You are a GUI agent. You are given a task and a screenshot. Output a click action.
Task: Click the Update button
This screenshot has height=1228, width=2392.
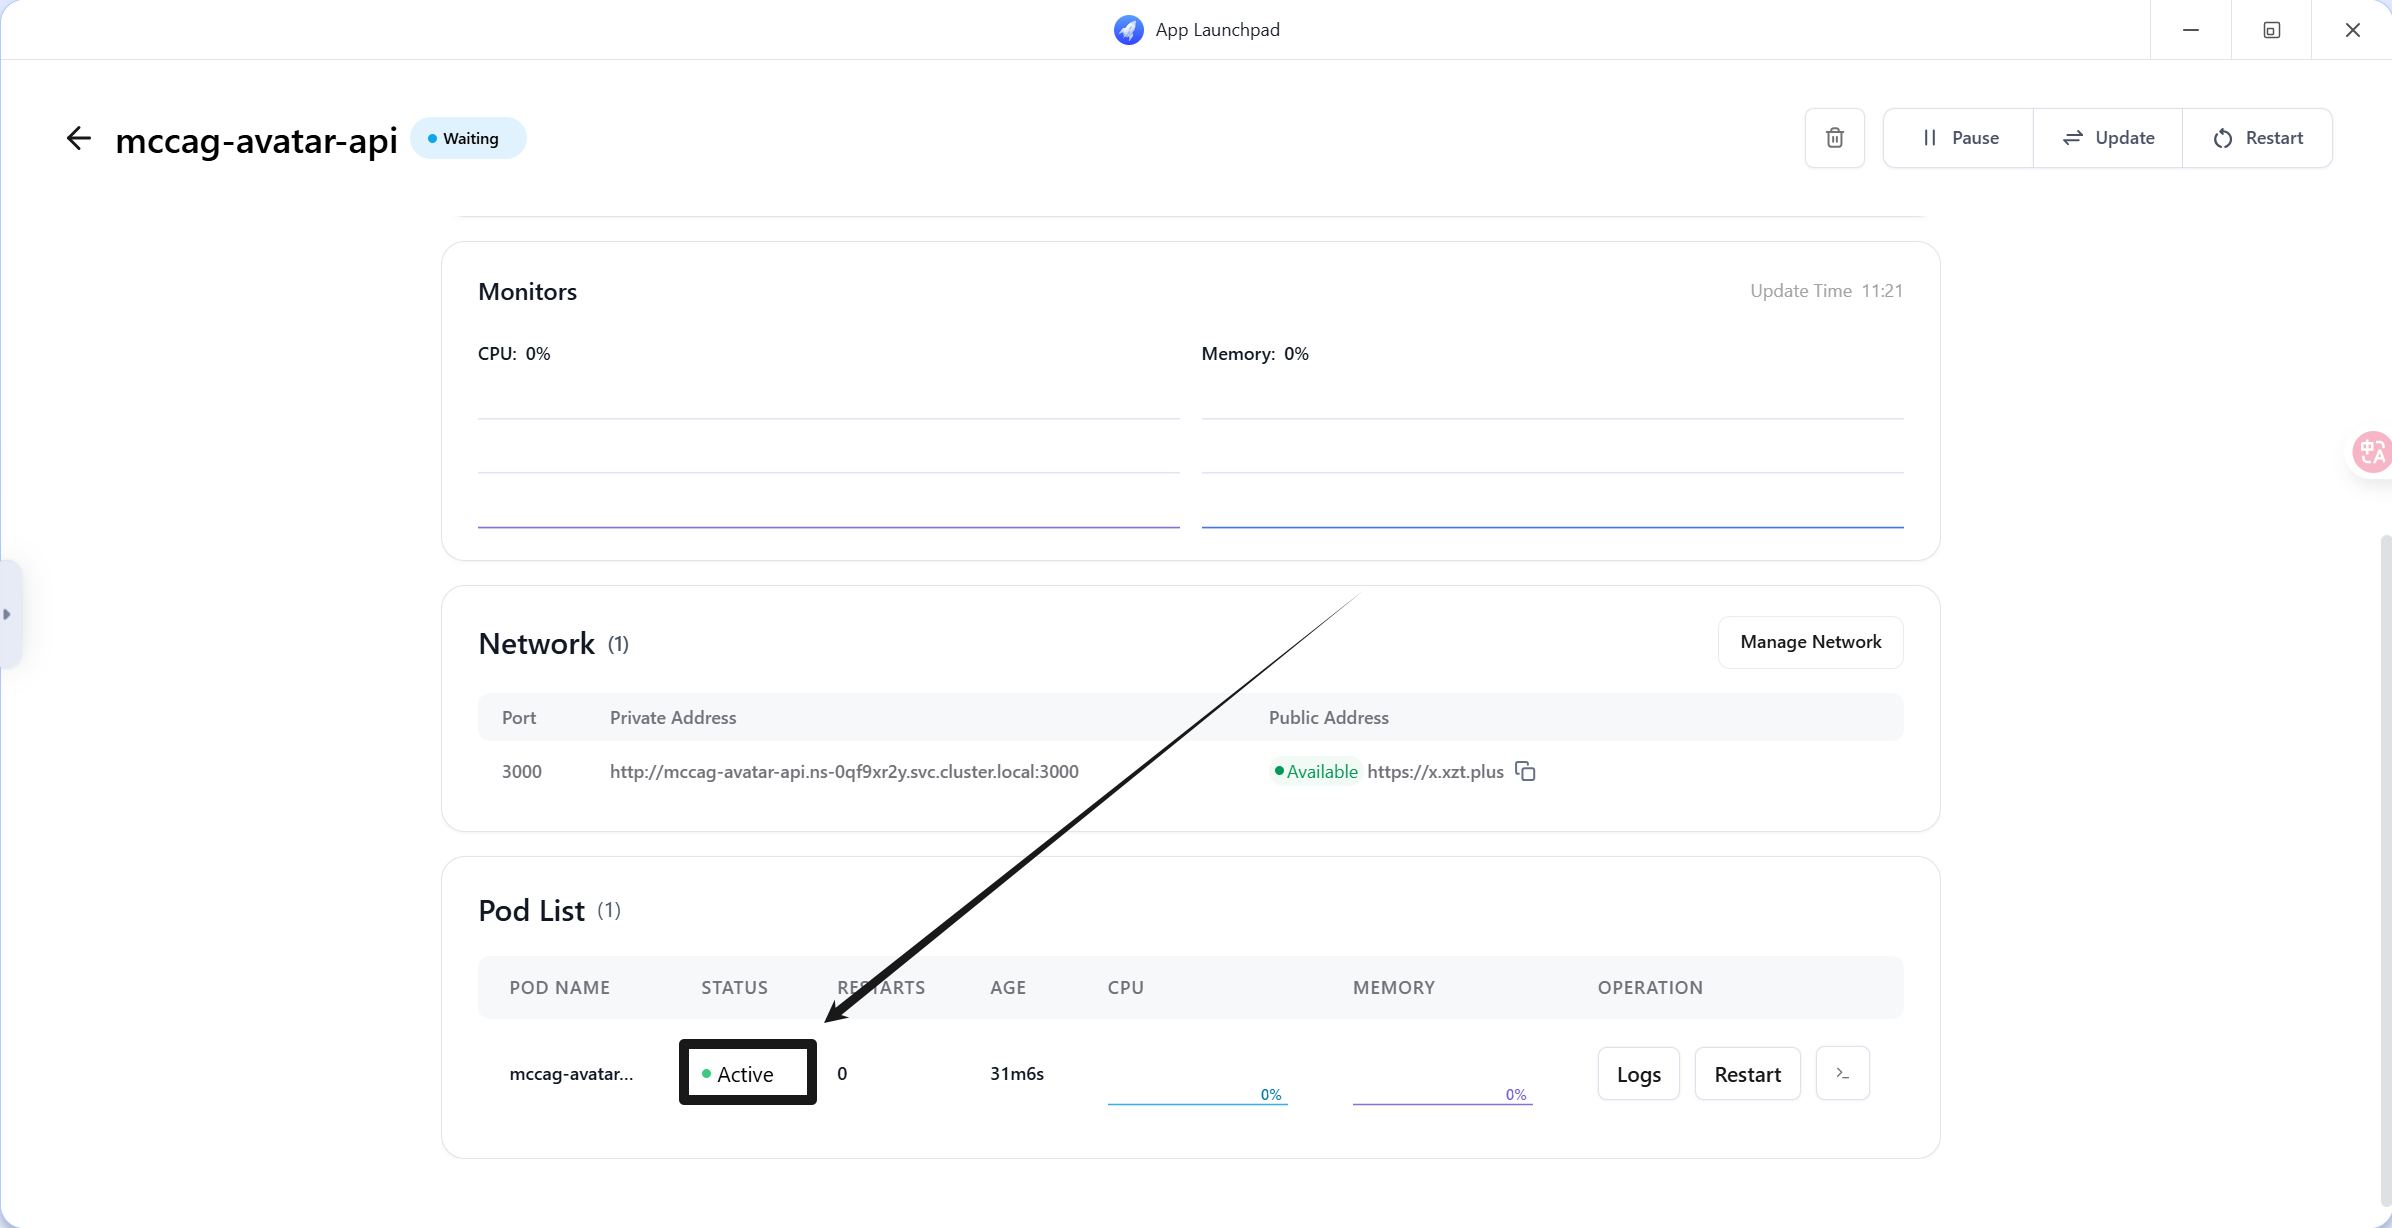(2108, 138)
